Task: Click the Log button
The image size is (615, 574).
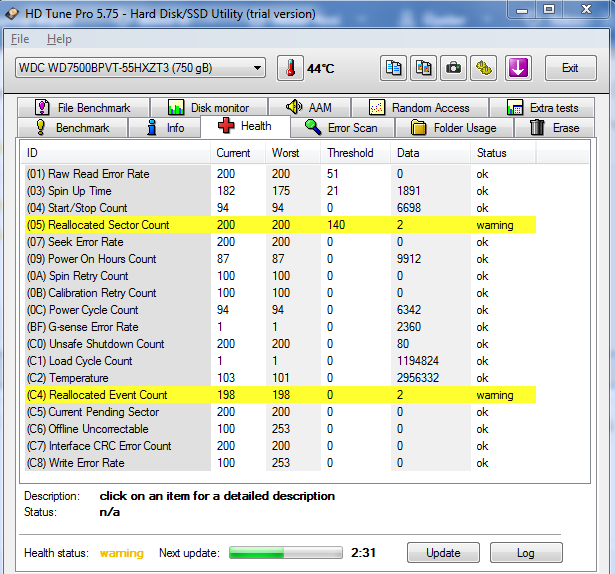Action: [526, 553]
